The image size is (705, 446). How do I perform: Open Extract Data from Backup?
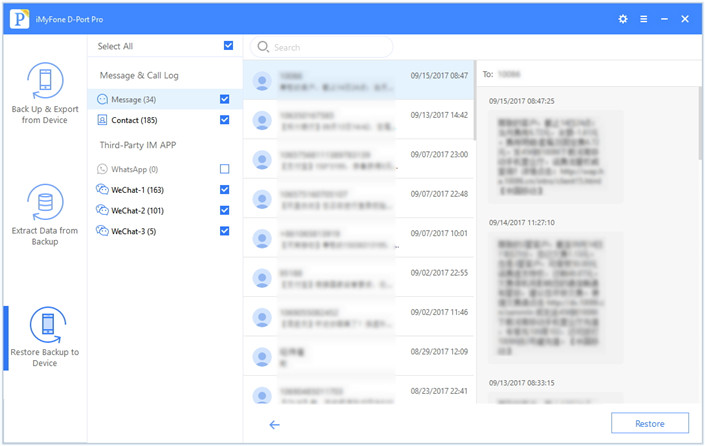point(45,215)
